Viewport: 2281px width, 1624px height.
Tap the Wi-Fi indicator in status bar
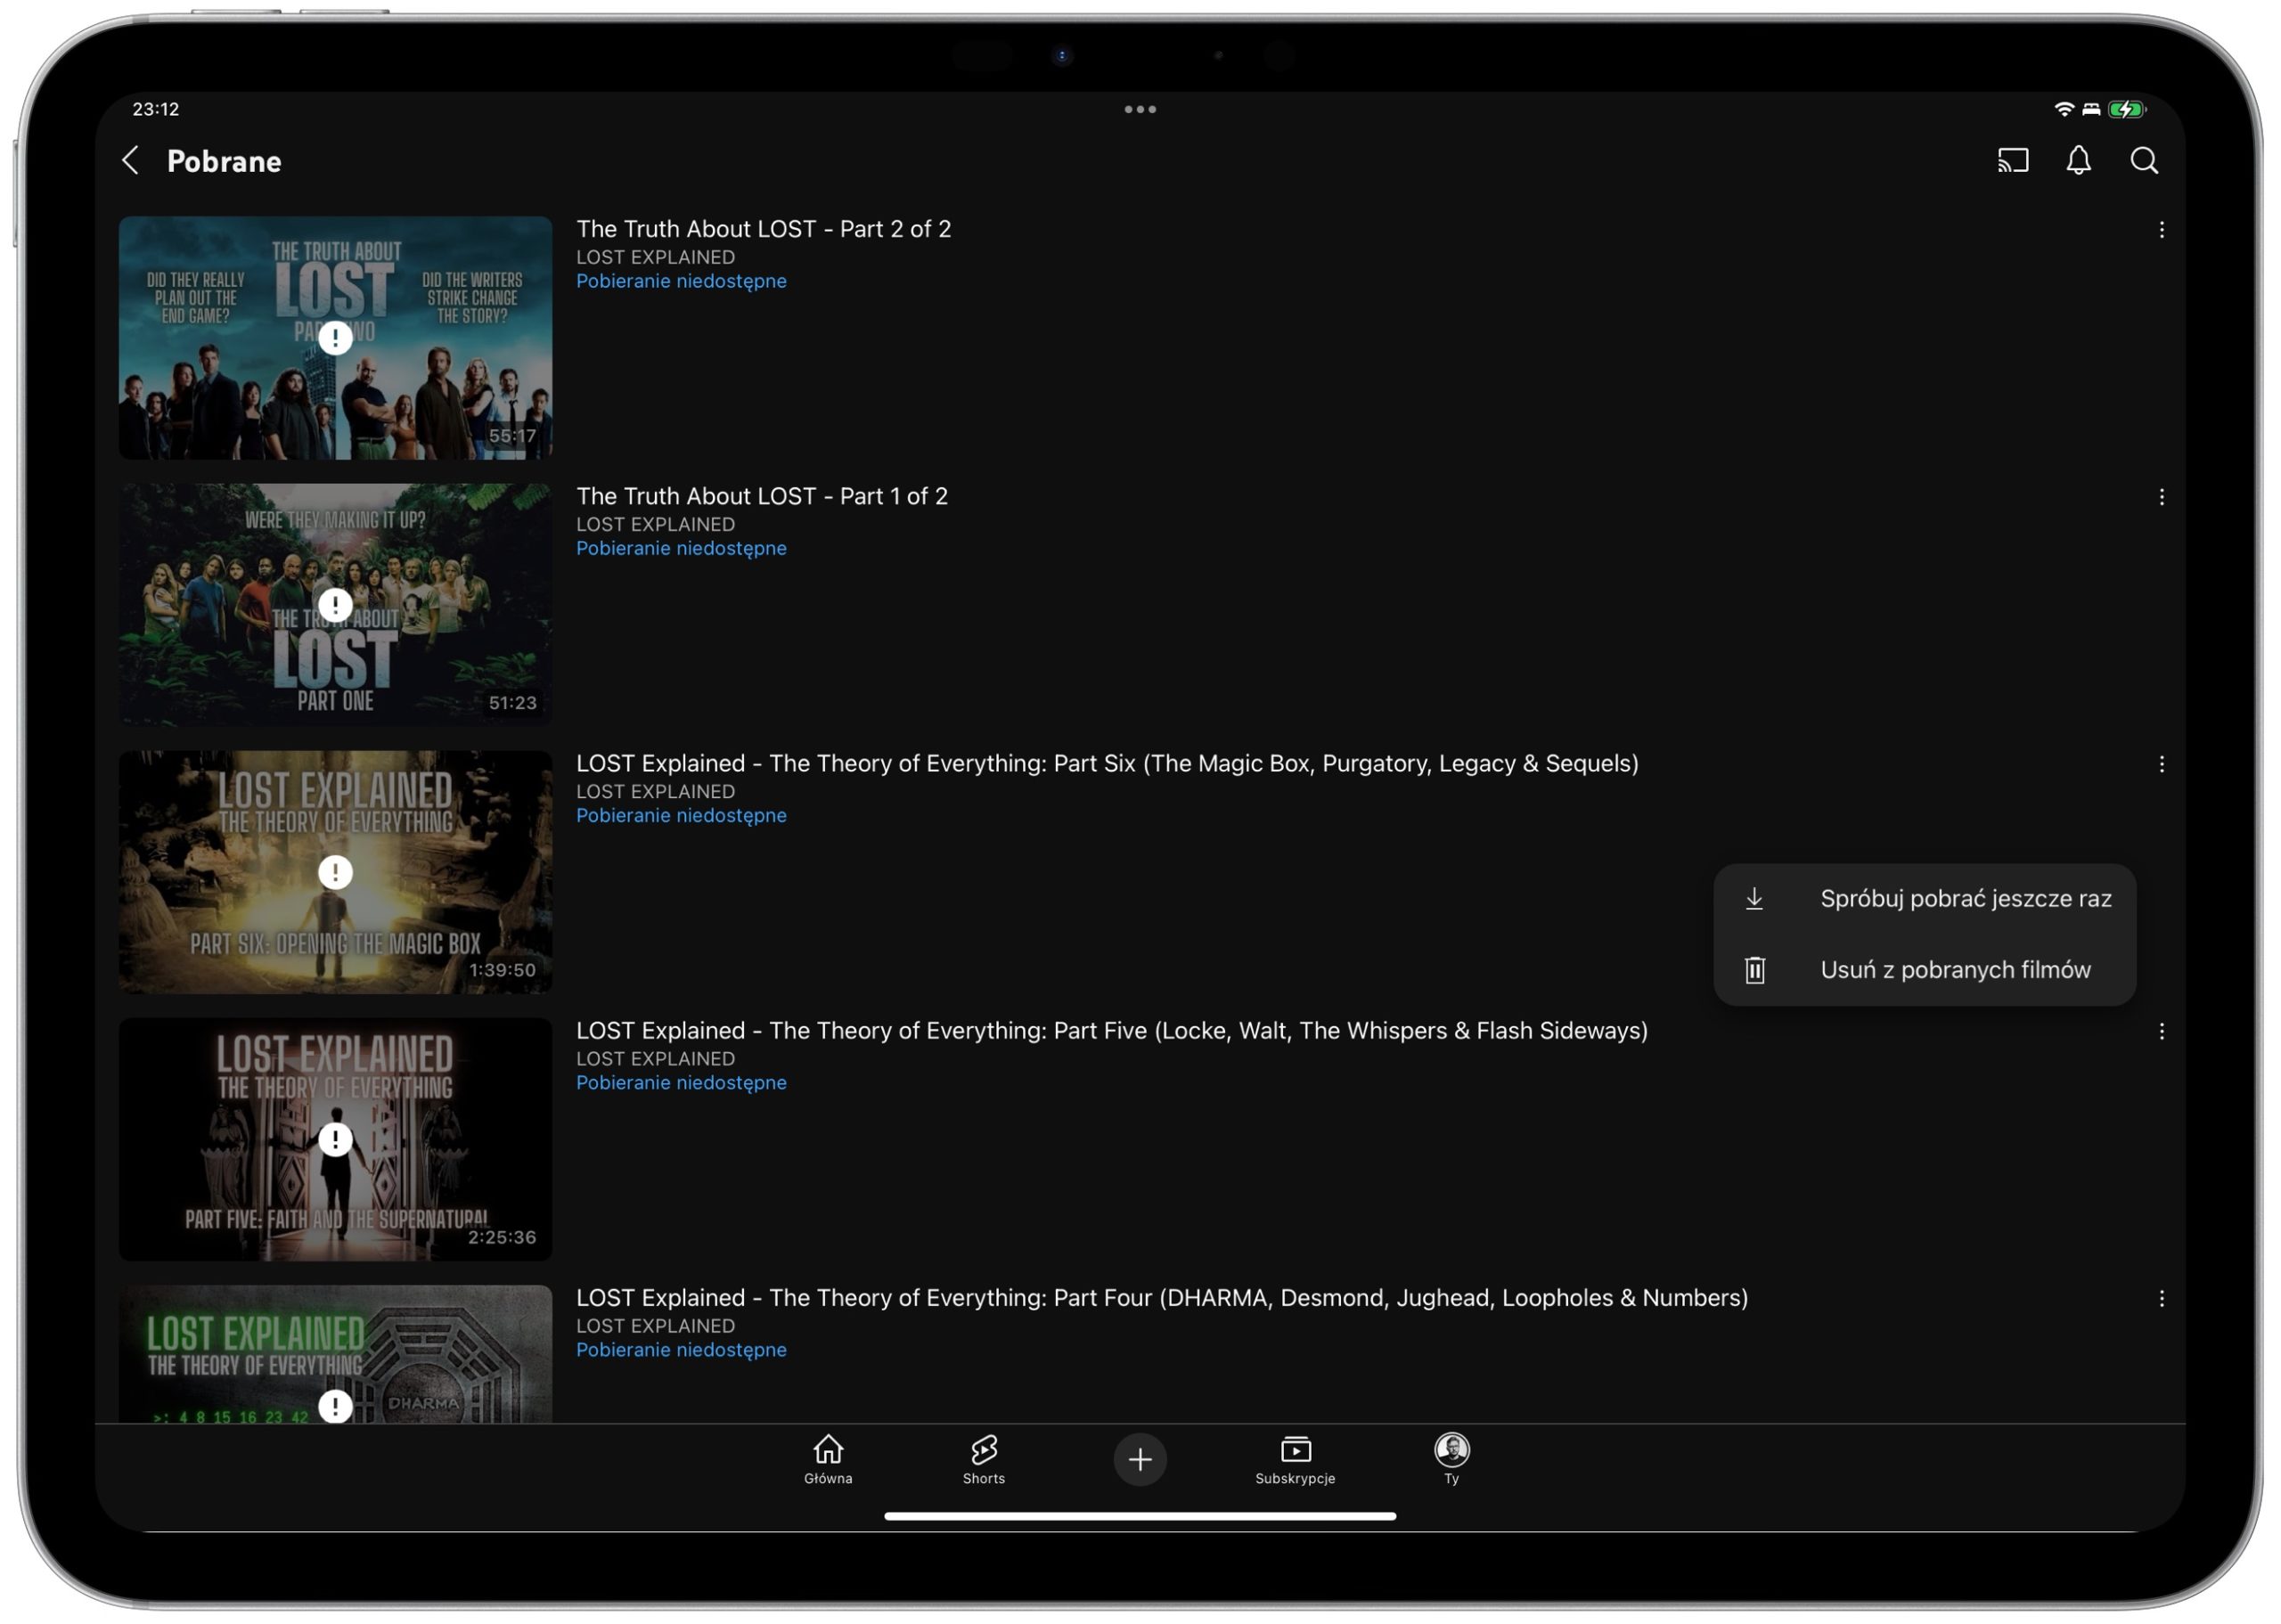2063,109
